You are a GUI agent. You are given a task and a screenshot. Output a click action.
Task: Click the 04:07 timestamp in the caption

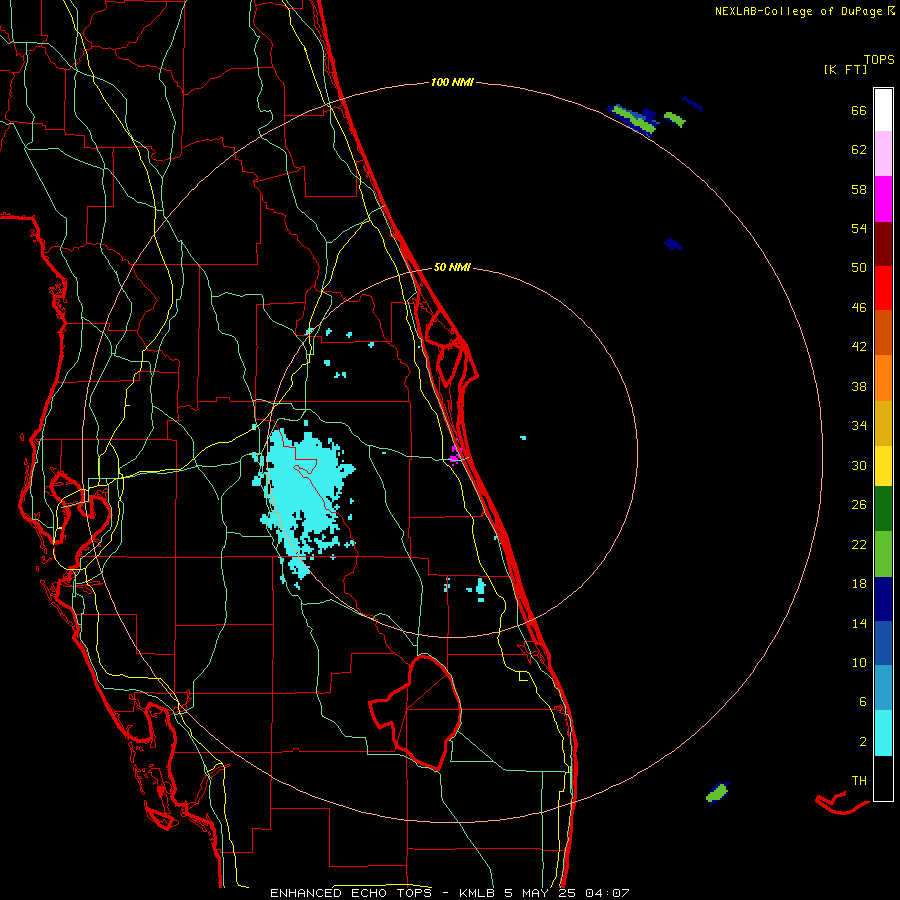tap(607, 893)
